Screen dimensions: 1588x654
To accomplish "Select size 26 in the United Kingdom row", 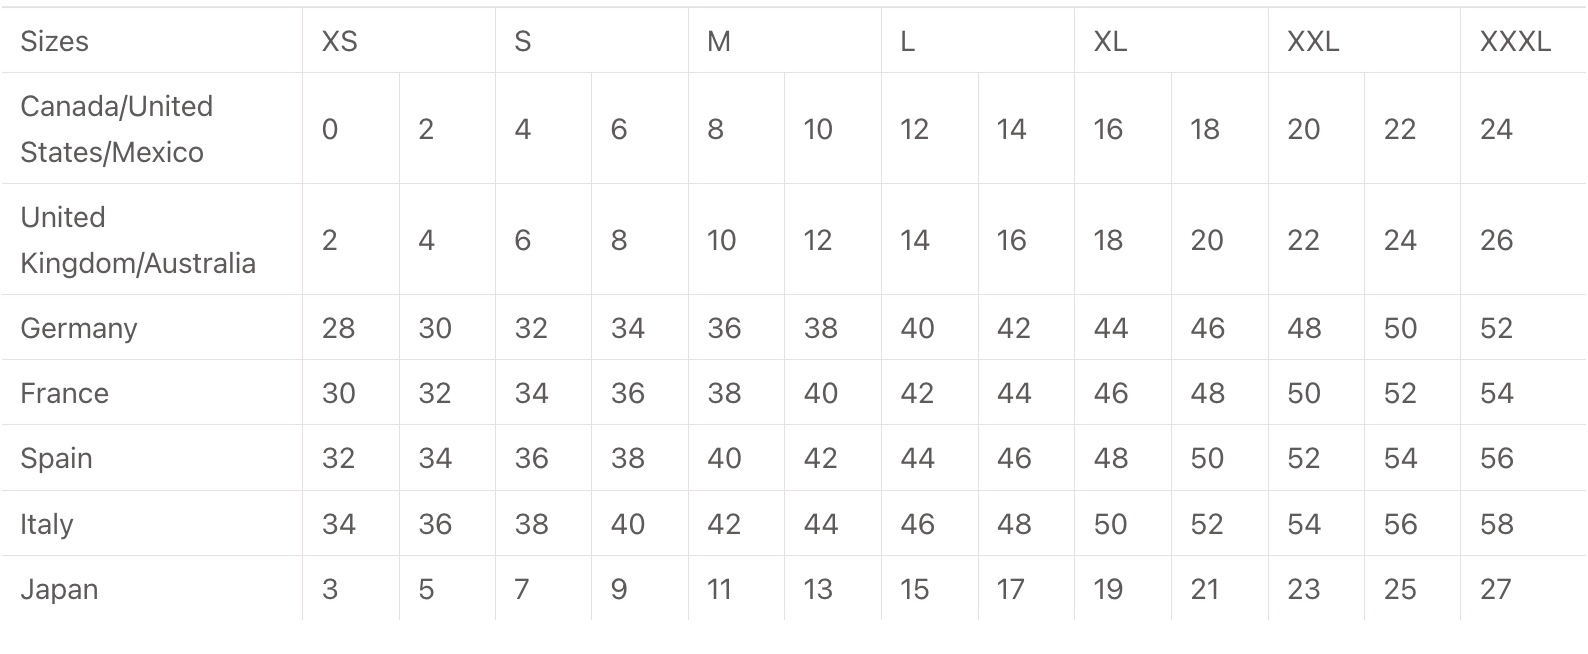I will tap(1496, 240).
